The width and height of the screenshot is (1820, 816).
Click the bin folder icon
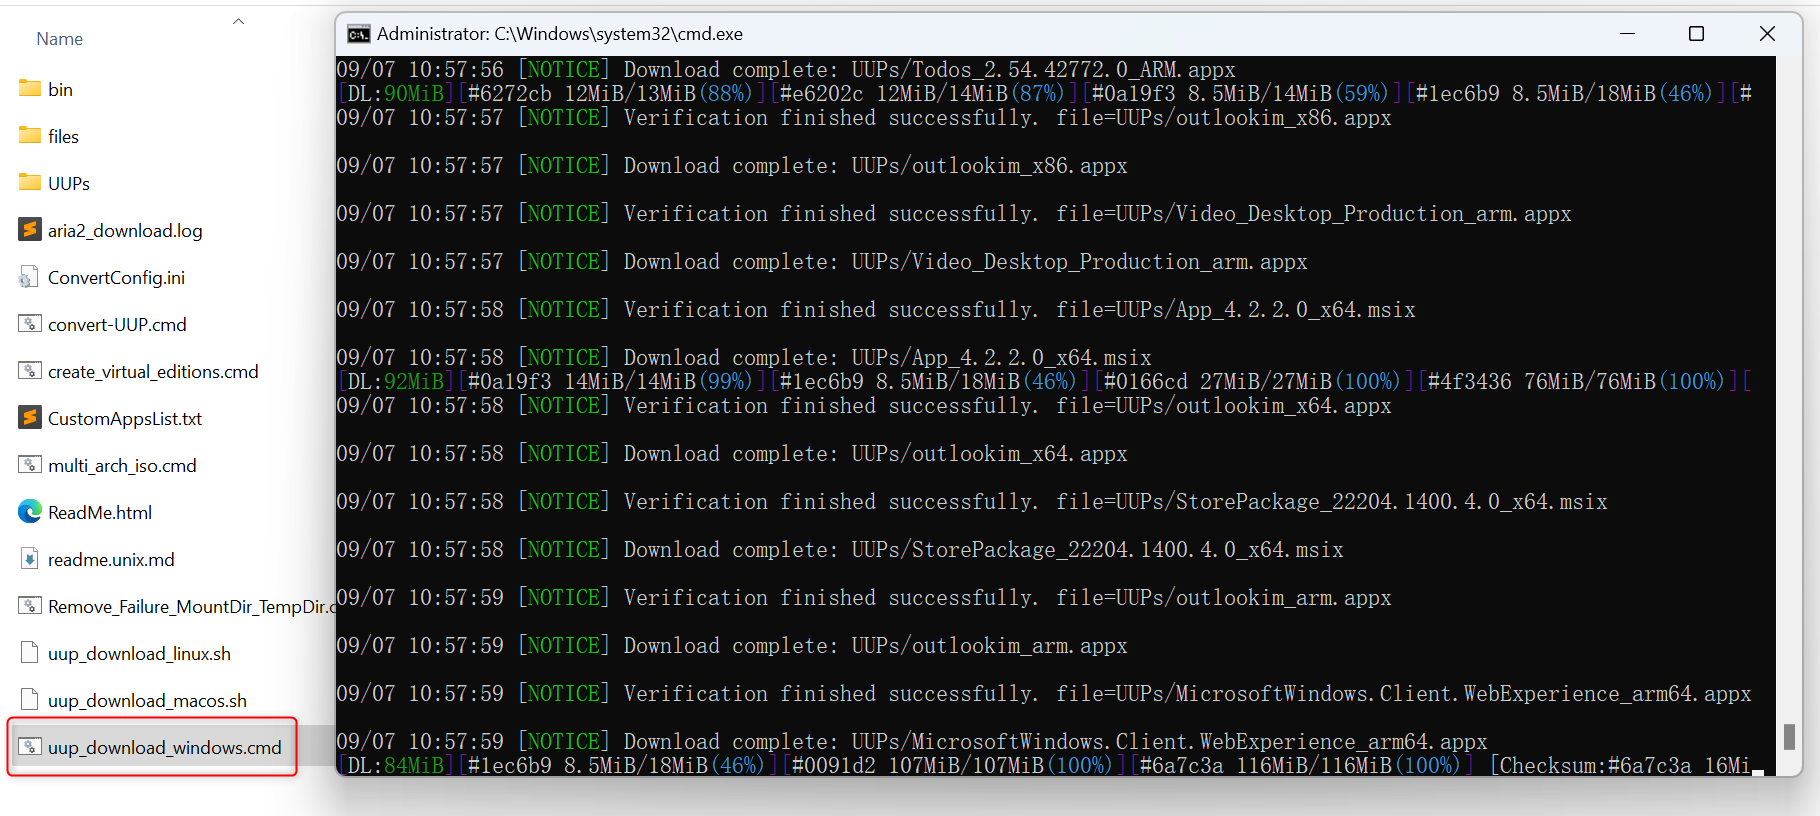30,89
